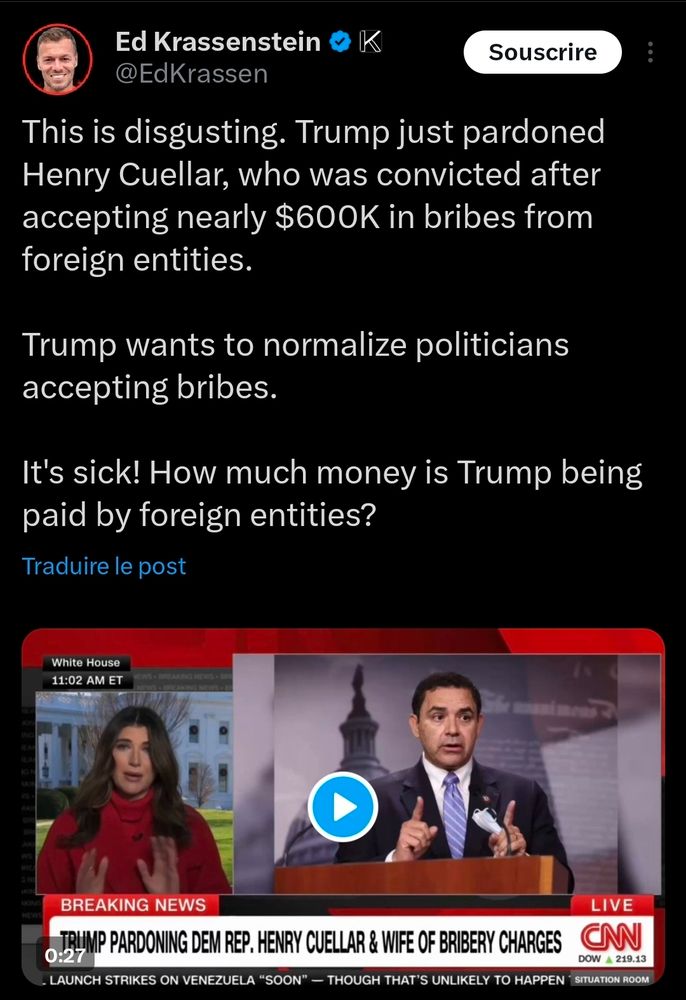Click the blue verified checkmark badge

[x=340, y=42]
